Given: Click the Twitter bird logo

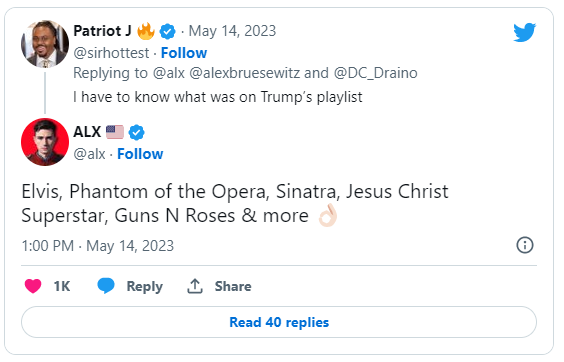Looking at the screenshot, I should pyautogui.click(x=524, y=32).
